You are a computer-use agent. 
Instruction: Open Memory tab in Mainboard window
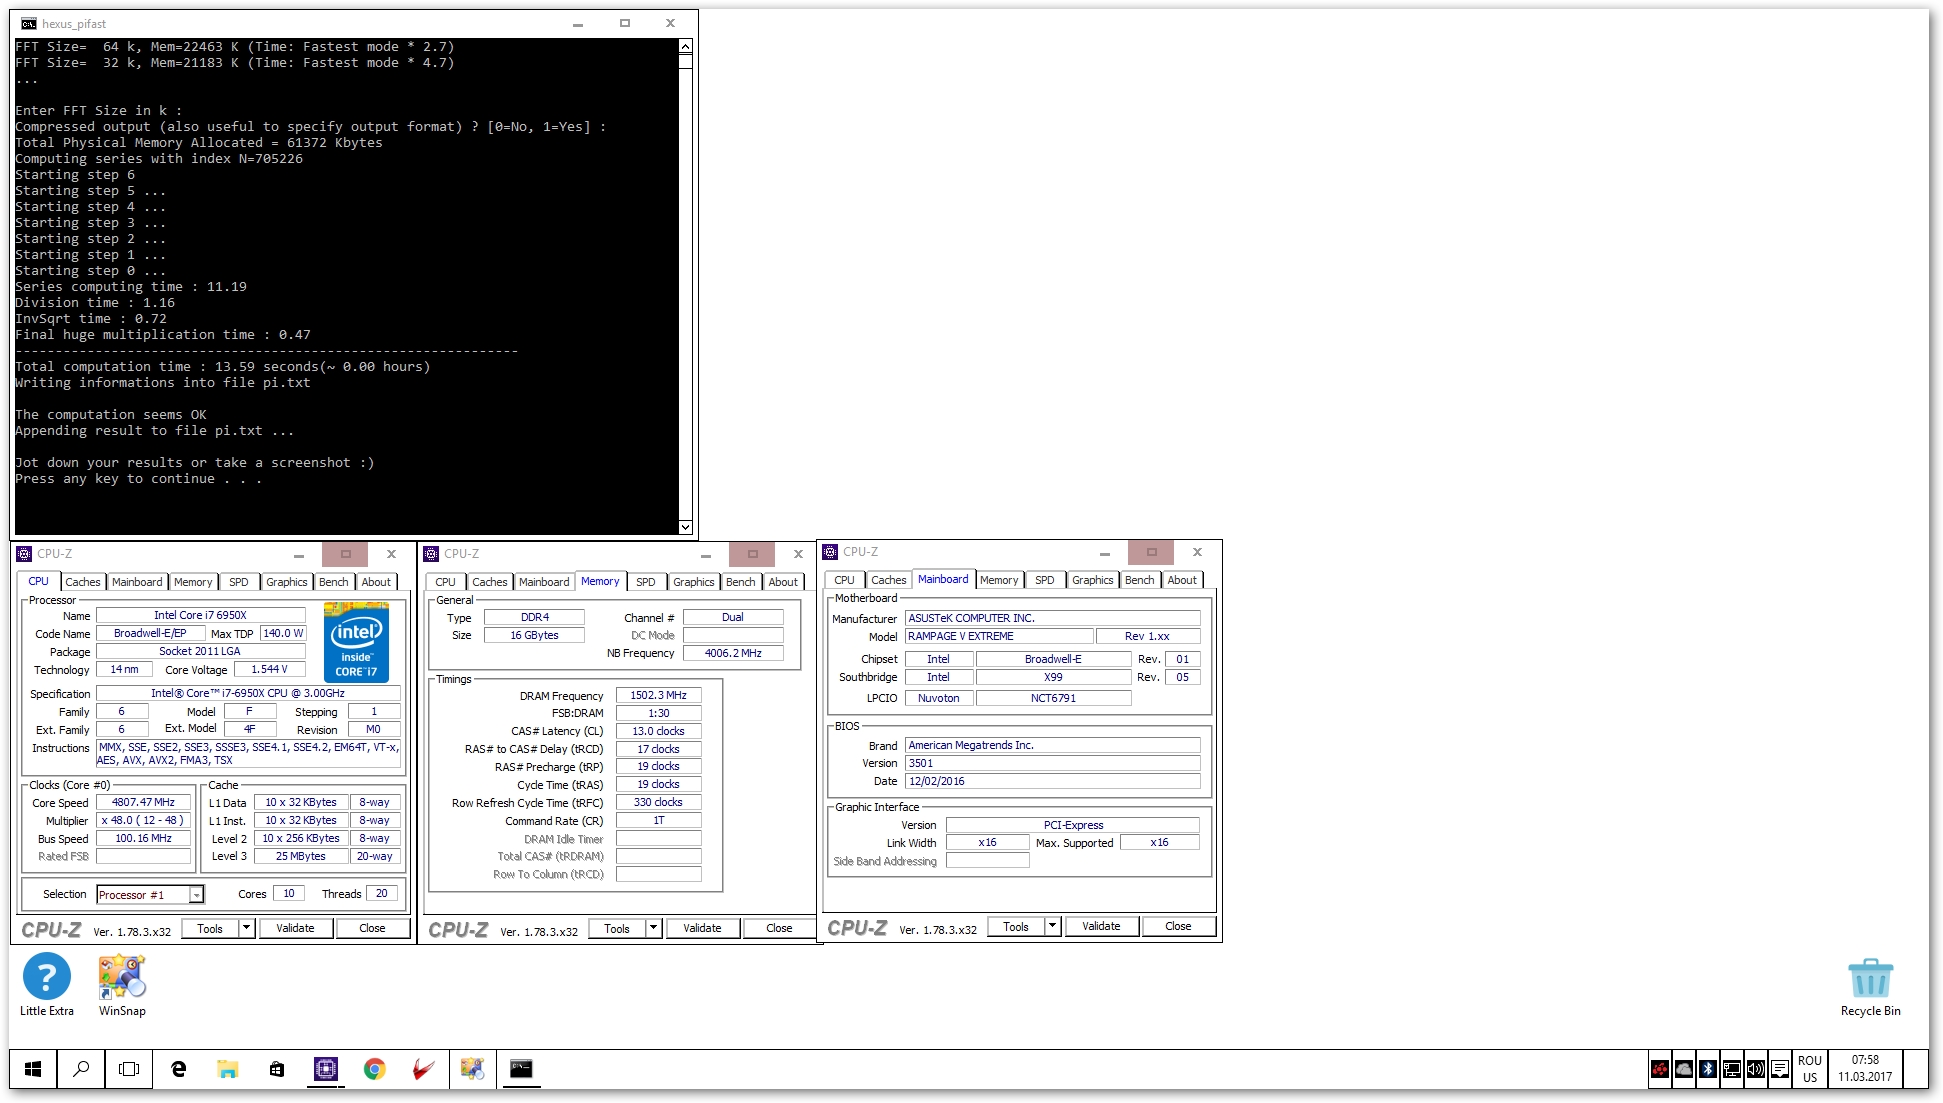click(999, 580)
